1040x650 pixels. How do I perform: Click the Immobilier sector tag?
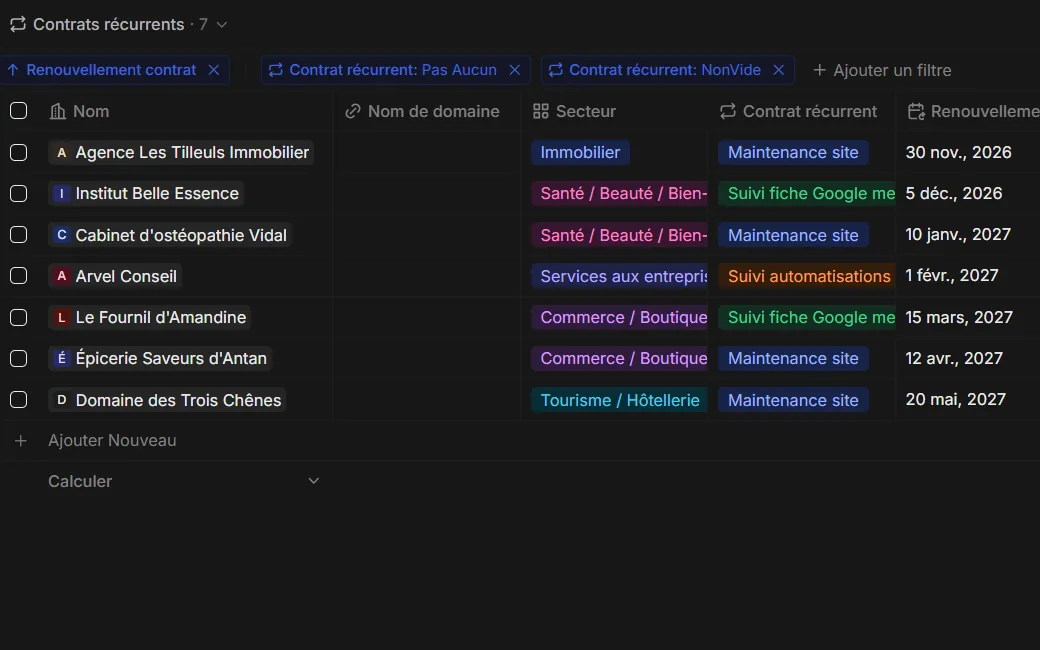pyautogui.click(x=580, y=153)
